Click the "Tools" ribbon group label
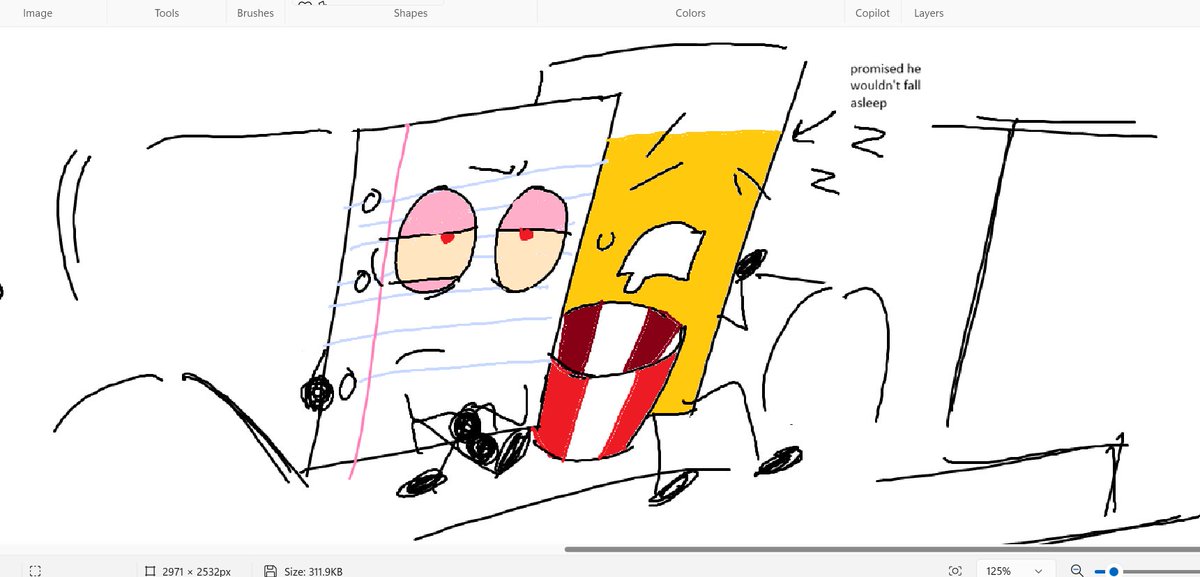 pos(168,13)
